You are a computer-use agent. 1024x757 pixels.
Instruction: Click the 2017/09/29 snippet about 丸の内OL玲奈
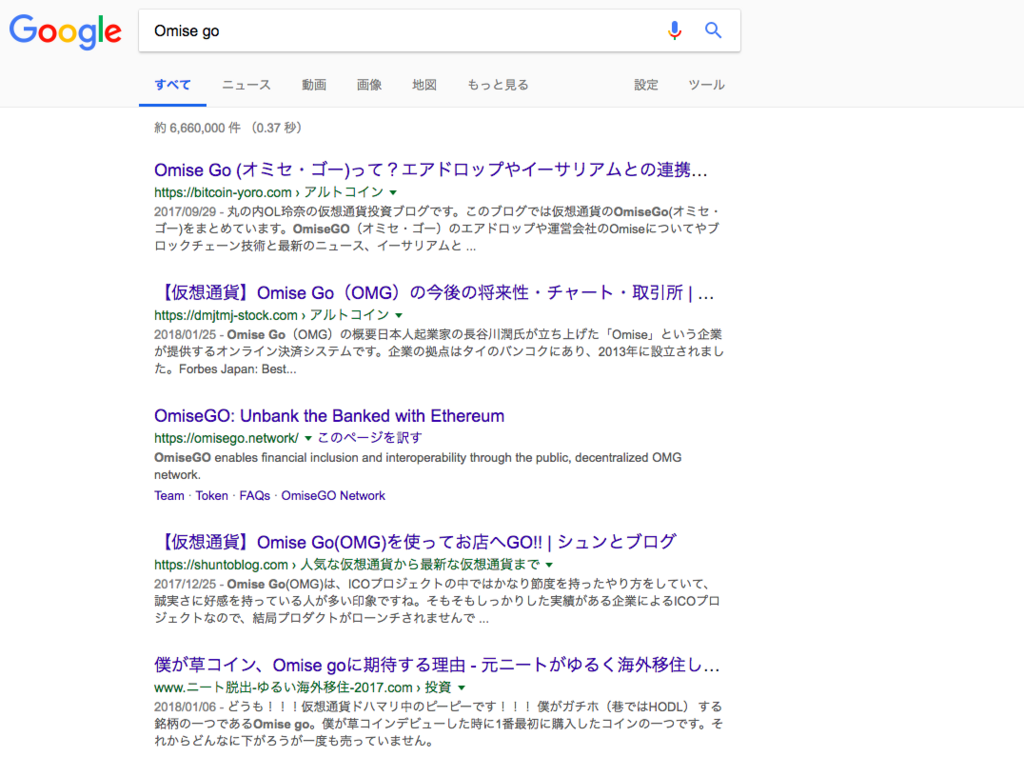tap(437, 229)
